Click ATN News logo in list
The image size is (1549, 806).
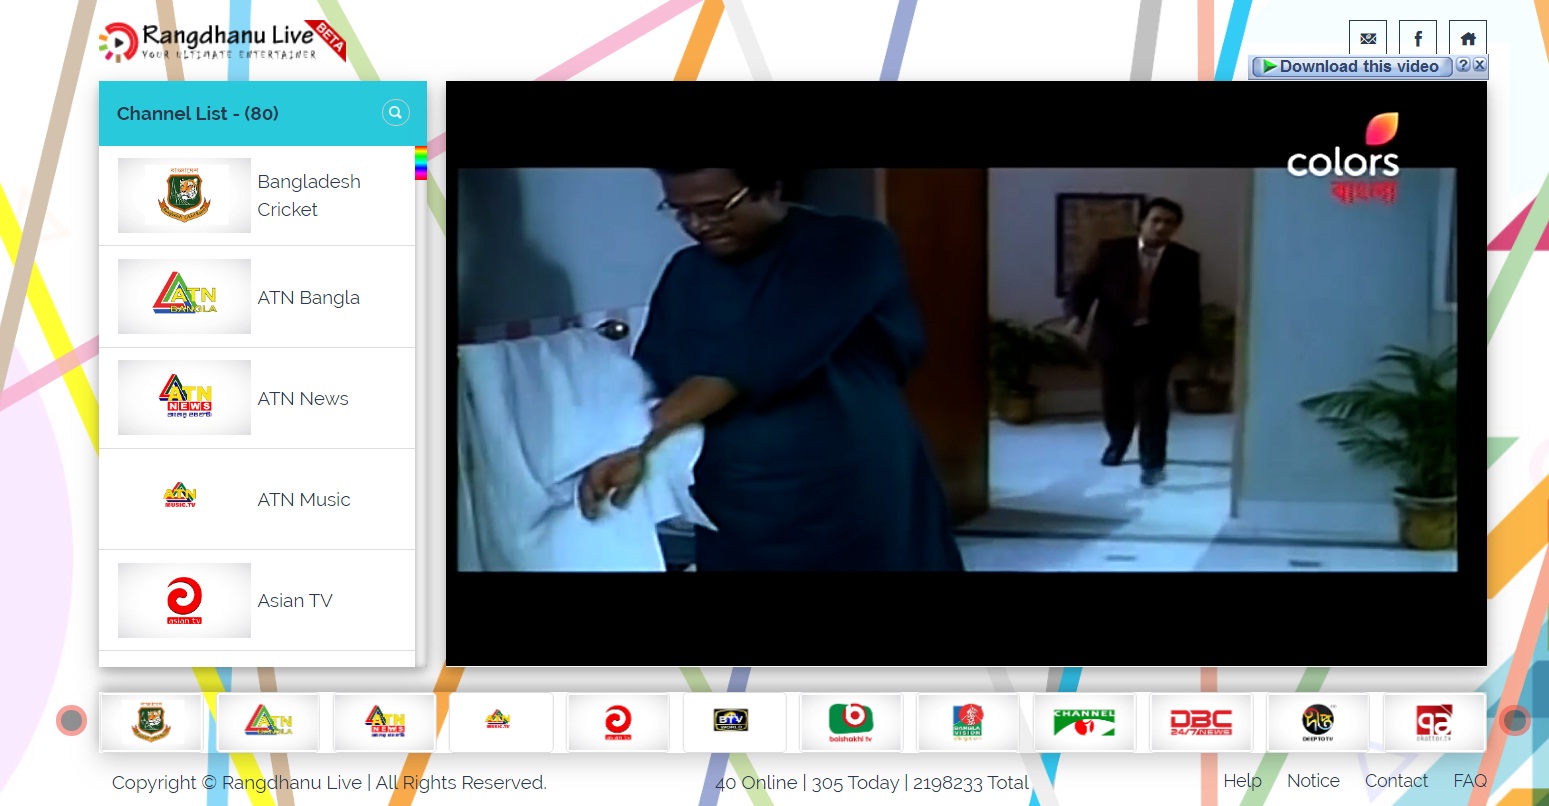coord(184,398)
